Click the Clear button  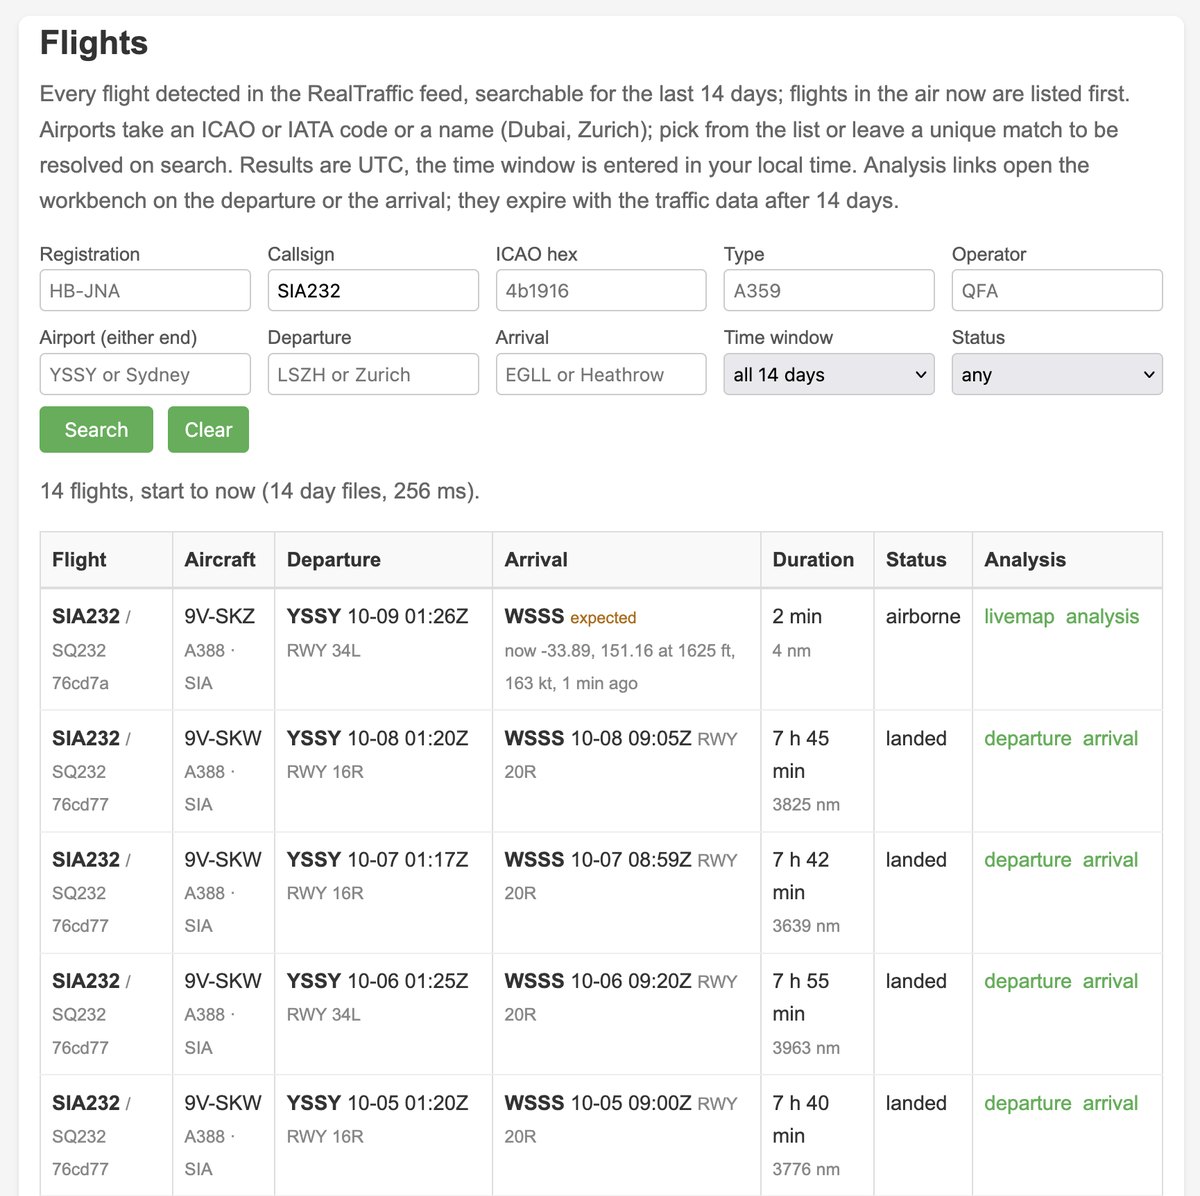208,429
